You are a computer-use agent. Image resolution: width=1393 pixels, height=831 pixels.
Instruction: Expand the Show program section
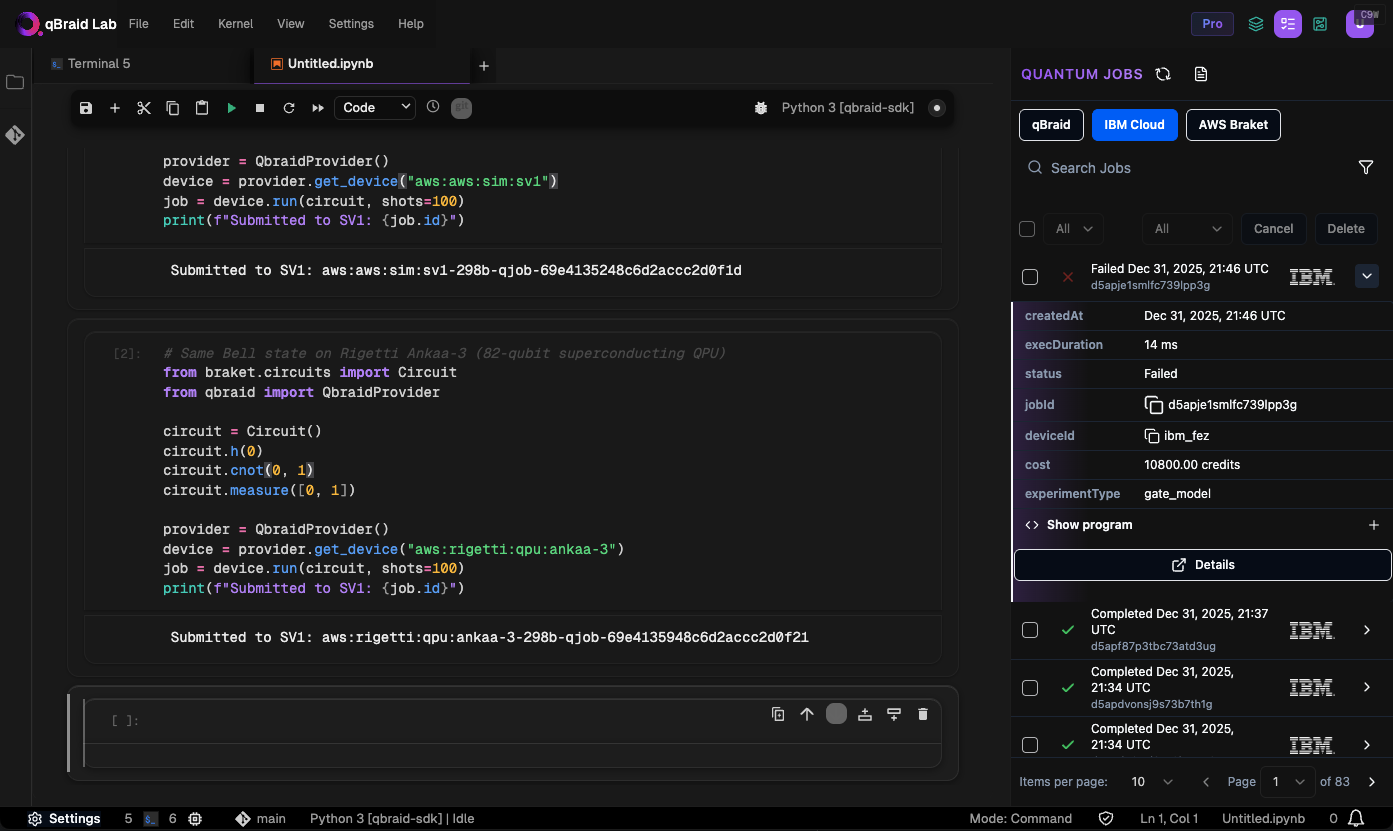tap(1202, 525)
